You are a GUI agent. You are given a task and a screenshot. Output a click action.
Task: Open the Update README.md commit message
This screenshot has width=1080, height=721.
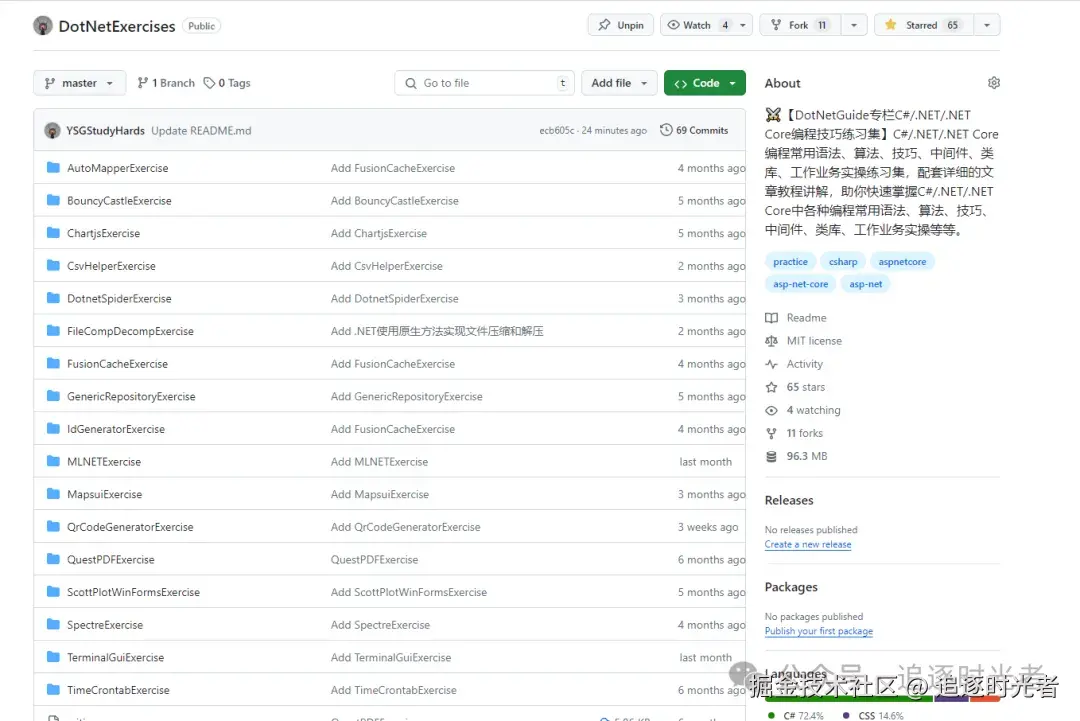[201, 130]
